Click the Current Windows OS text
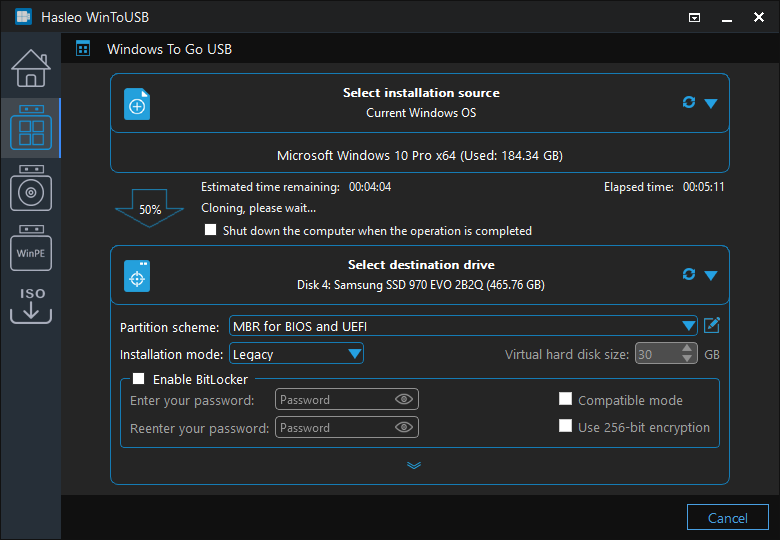780x540 pixels. 421,113
